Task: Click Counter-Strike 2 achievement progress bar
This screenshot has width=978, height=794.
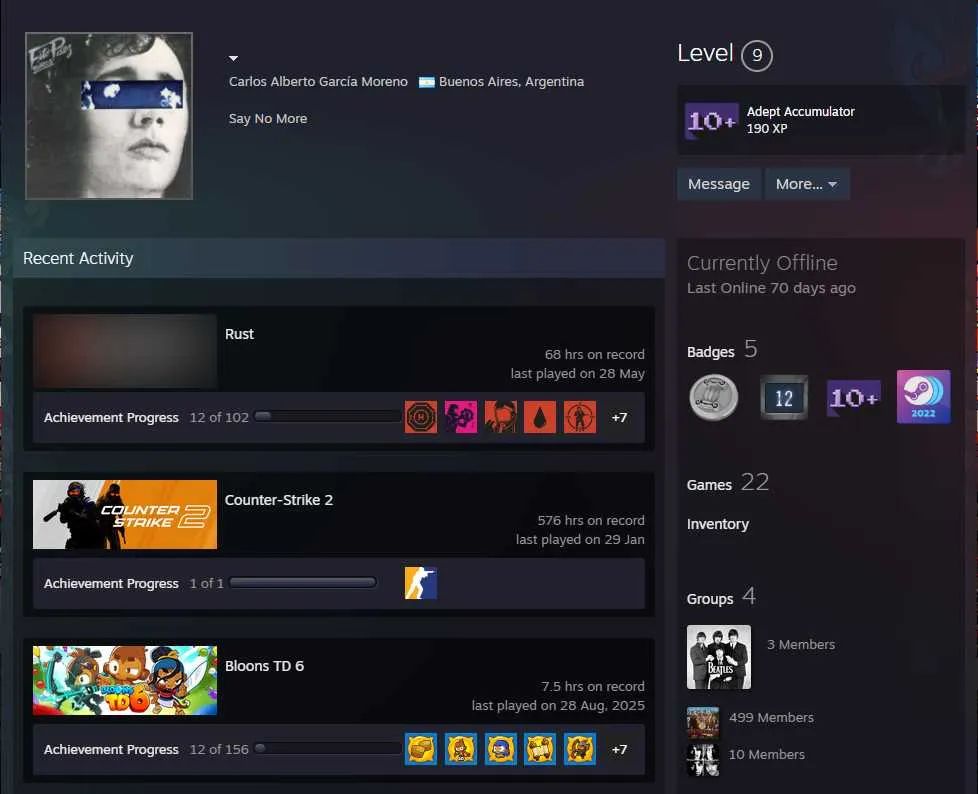Action: pyautogui.click(x=303, y=583)
